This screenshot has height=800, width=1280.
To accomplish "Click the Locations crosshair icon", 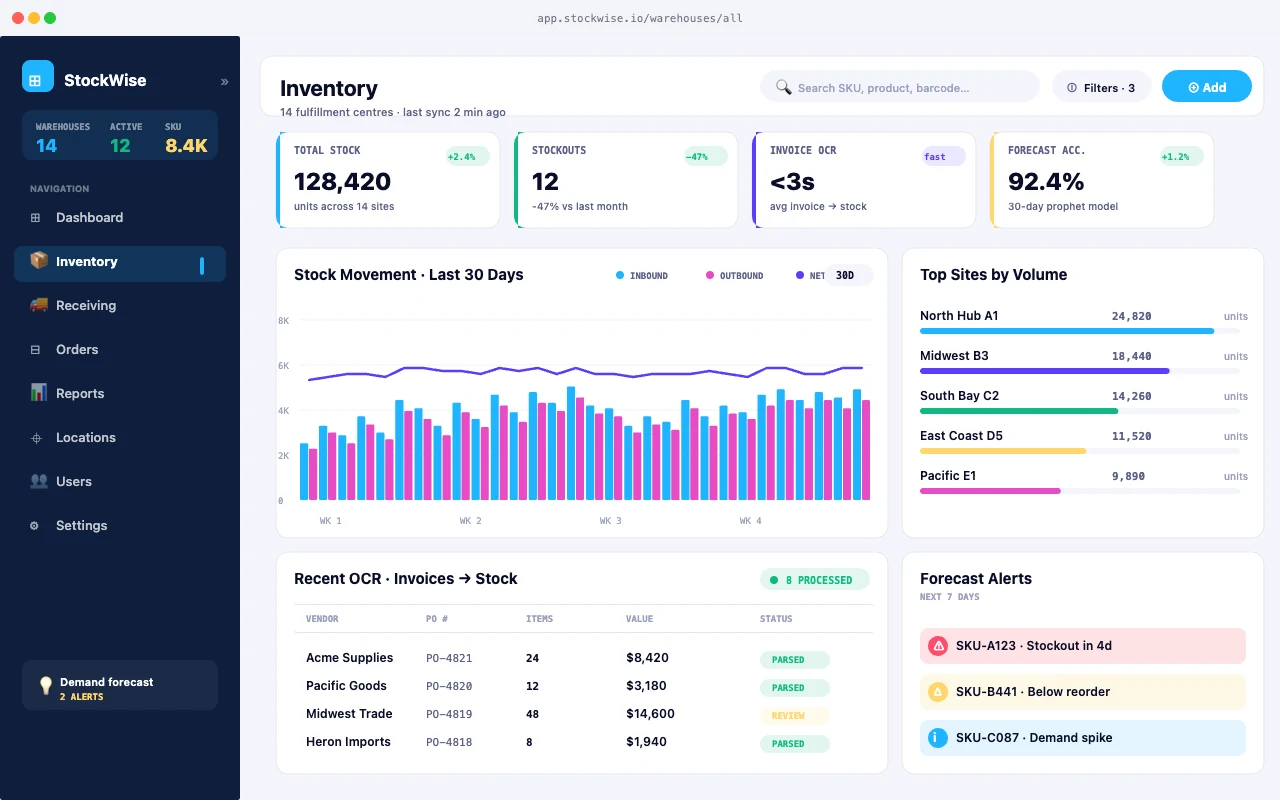I will (x=36, y=438).
